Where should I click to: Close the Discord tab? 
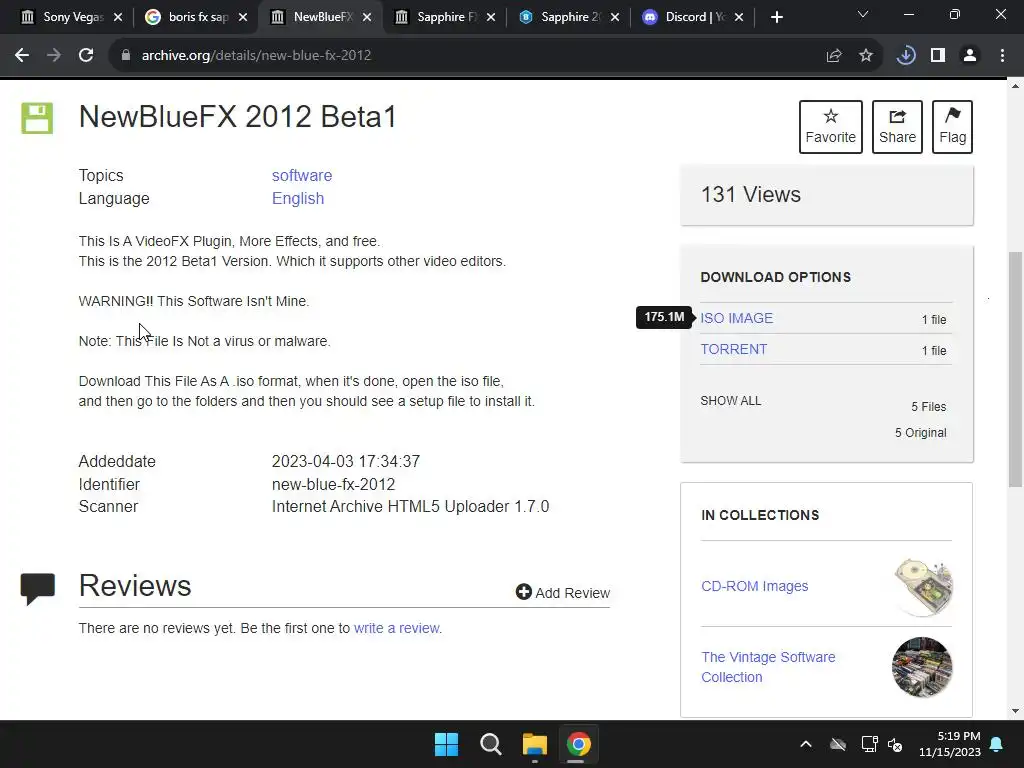739,18
